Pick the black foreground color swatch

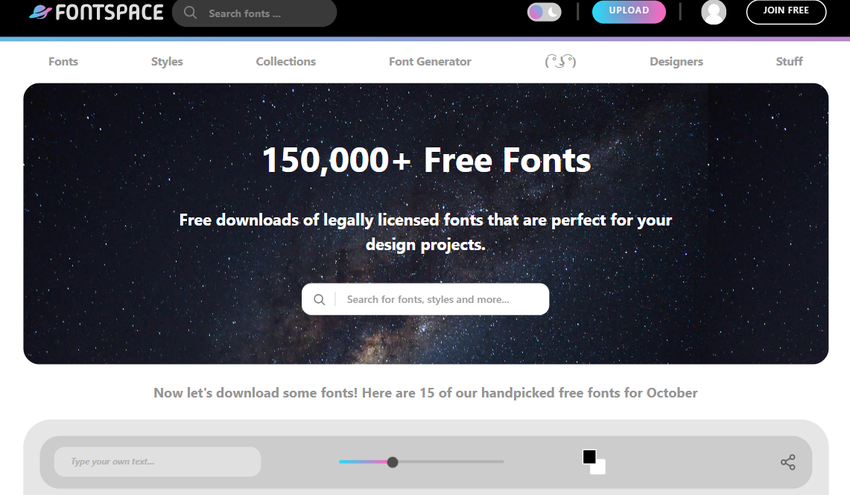point(589,456)
